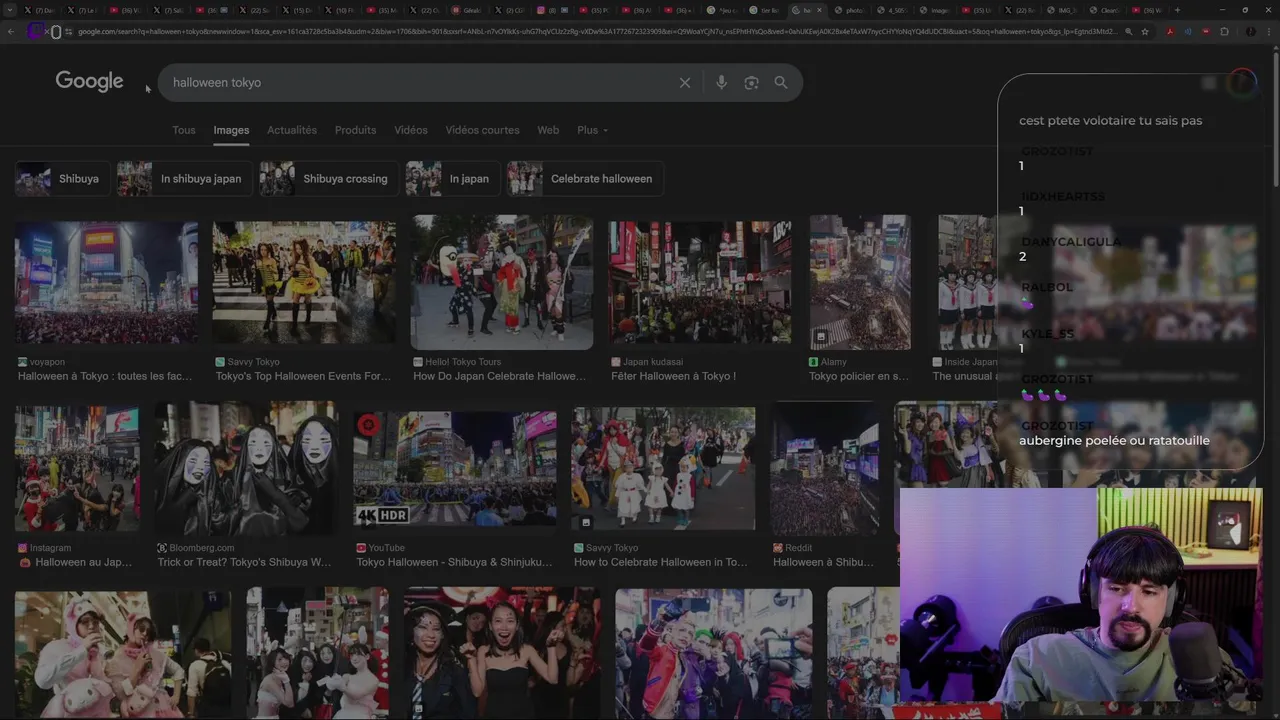Switch to the Tous results tab
Screen dimensions: 1280x720
184,130
